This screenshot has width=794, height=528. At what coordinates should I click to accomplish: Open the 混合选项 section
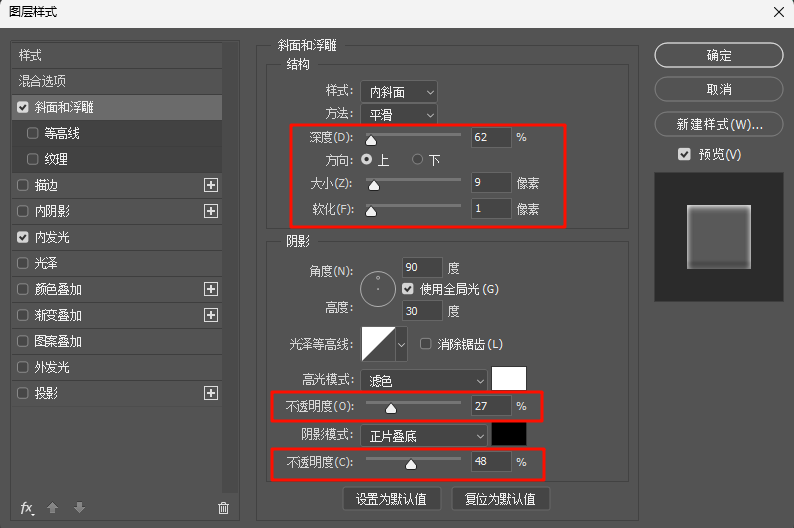pyautogui.click(x=117, y=81)
